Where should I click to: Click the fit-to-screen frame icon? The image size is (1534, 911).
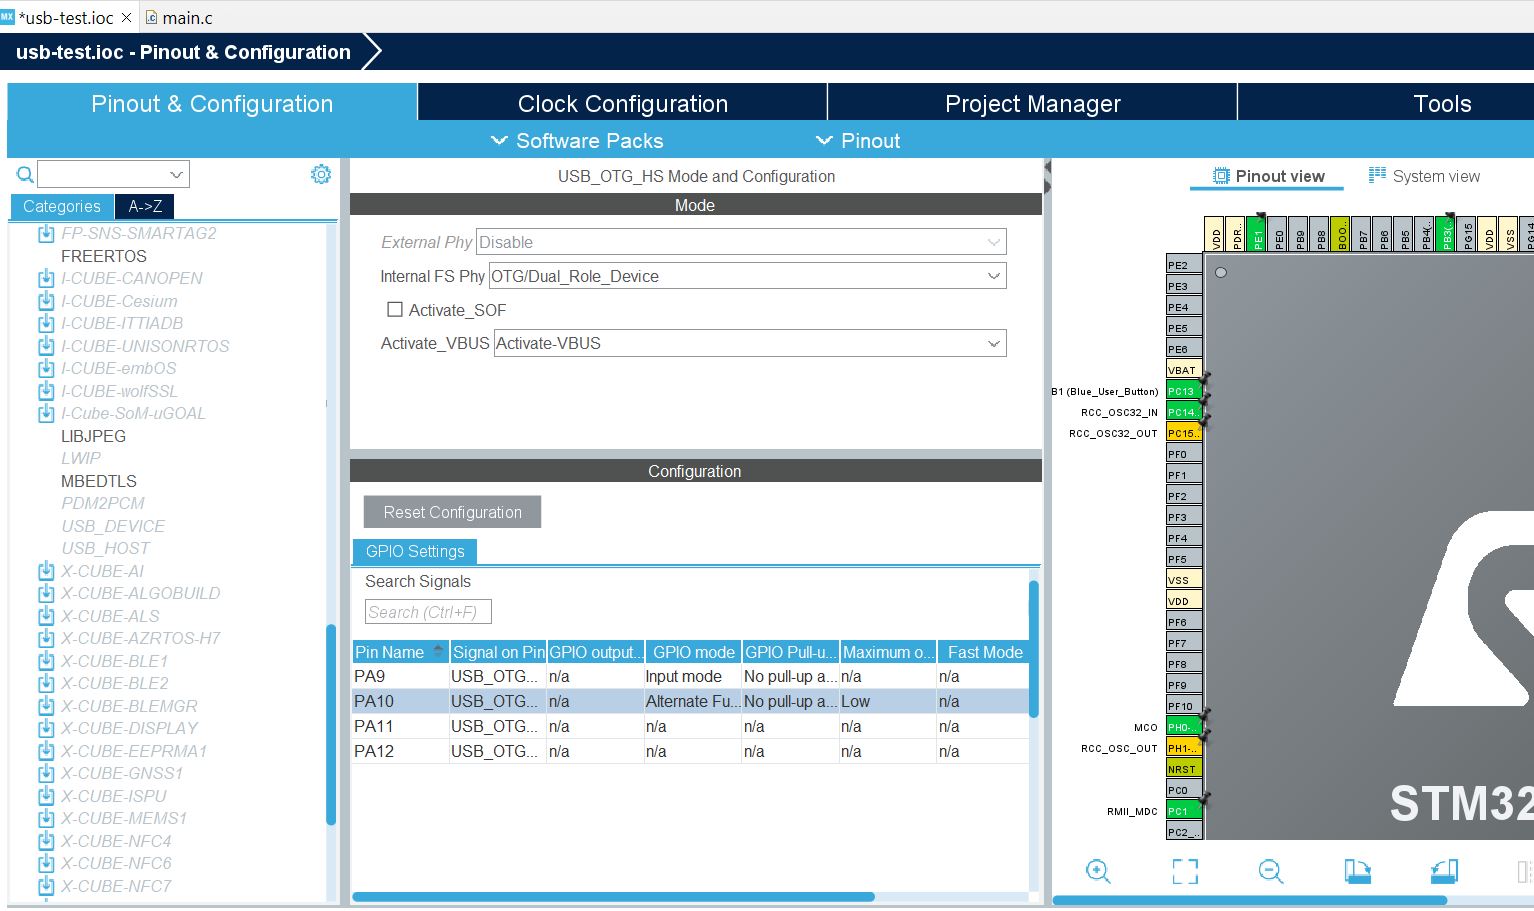1185,871
